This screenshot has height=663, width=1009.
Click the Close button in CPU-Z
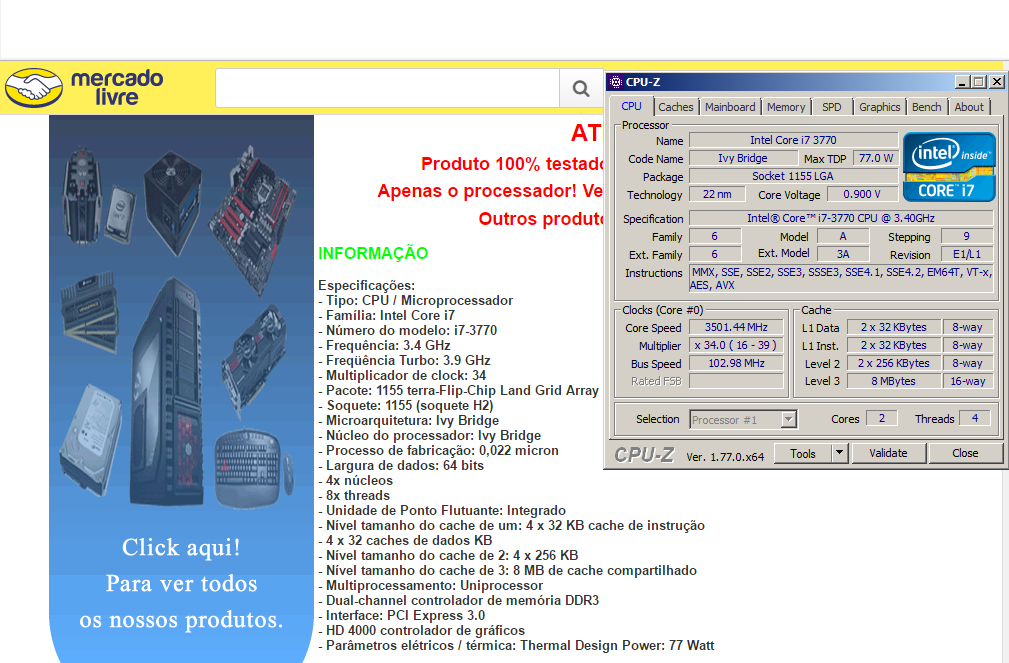click(x=965, y=453)
